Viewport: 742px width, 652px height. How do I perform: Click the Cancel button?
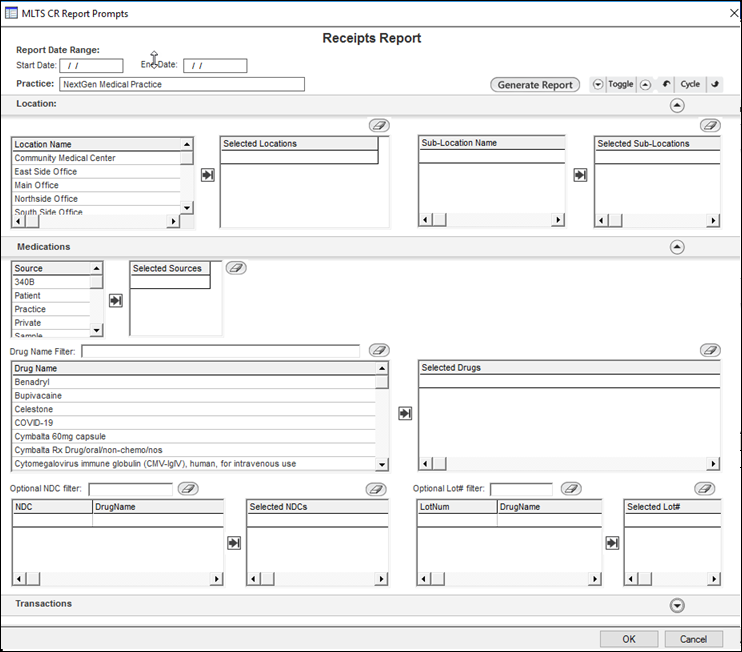pos(693,640)
